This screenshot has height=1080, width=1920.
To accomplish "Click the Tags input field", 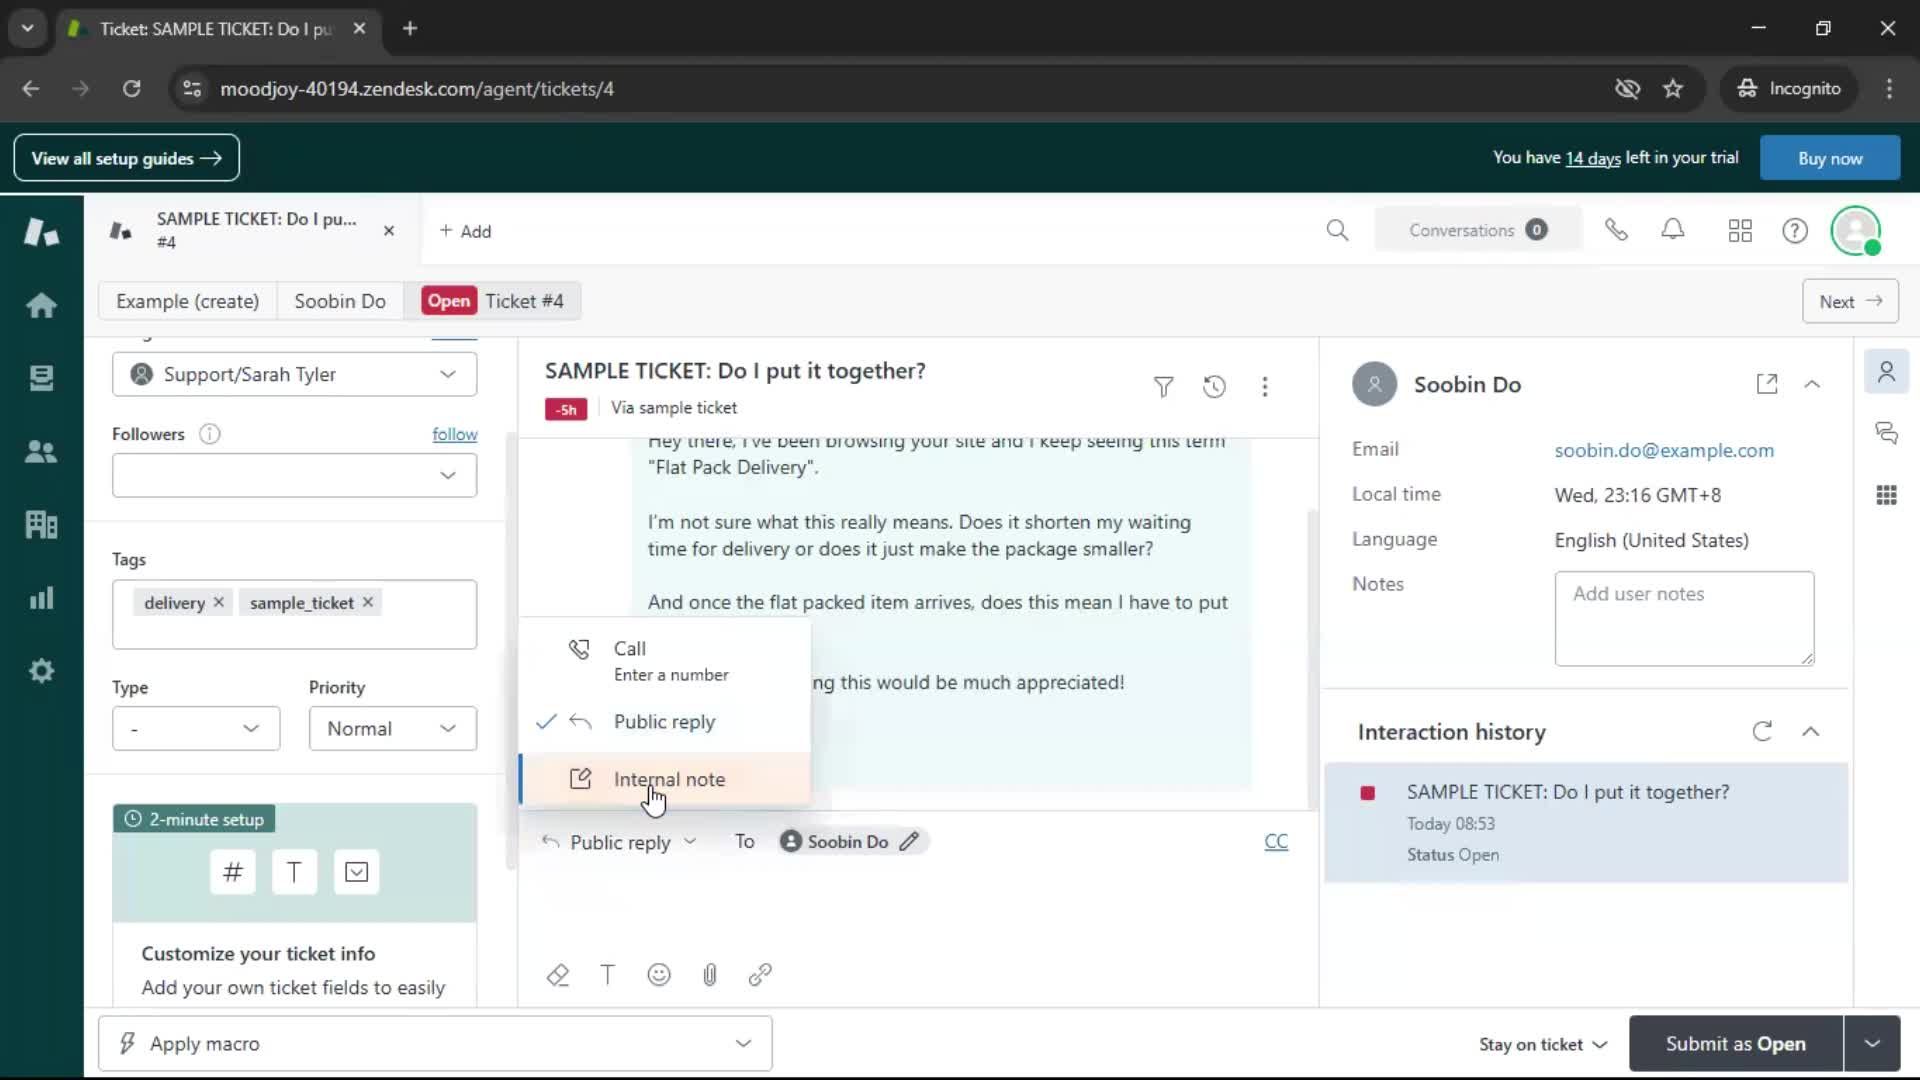I will click(x=294, y=615).
